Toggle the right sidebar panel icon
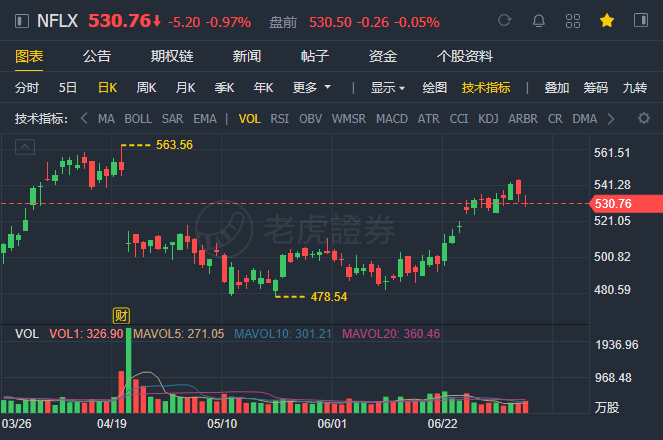Image resolution: width=663 pixels, height=440 pixels. pos(641,20)
